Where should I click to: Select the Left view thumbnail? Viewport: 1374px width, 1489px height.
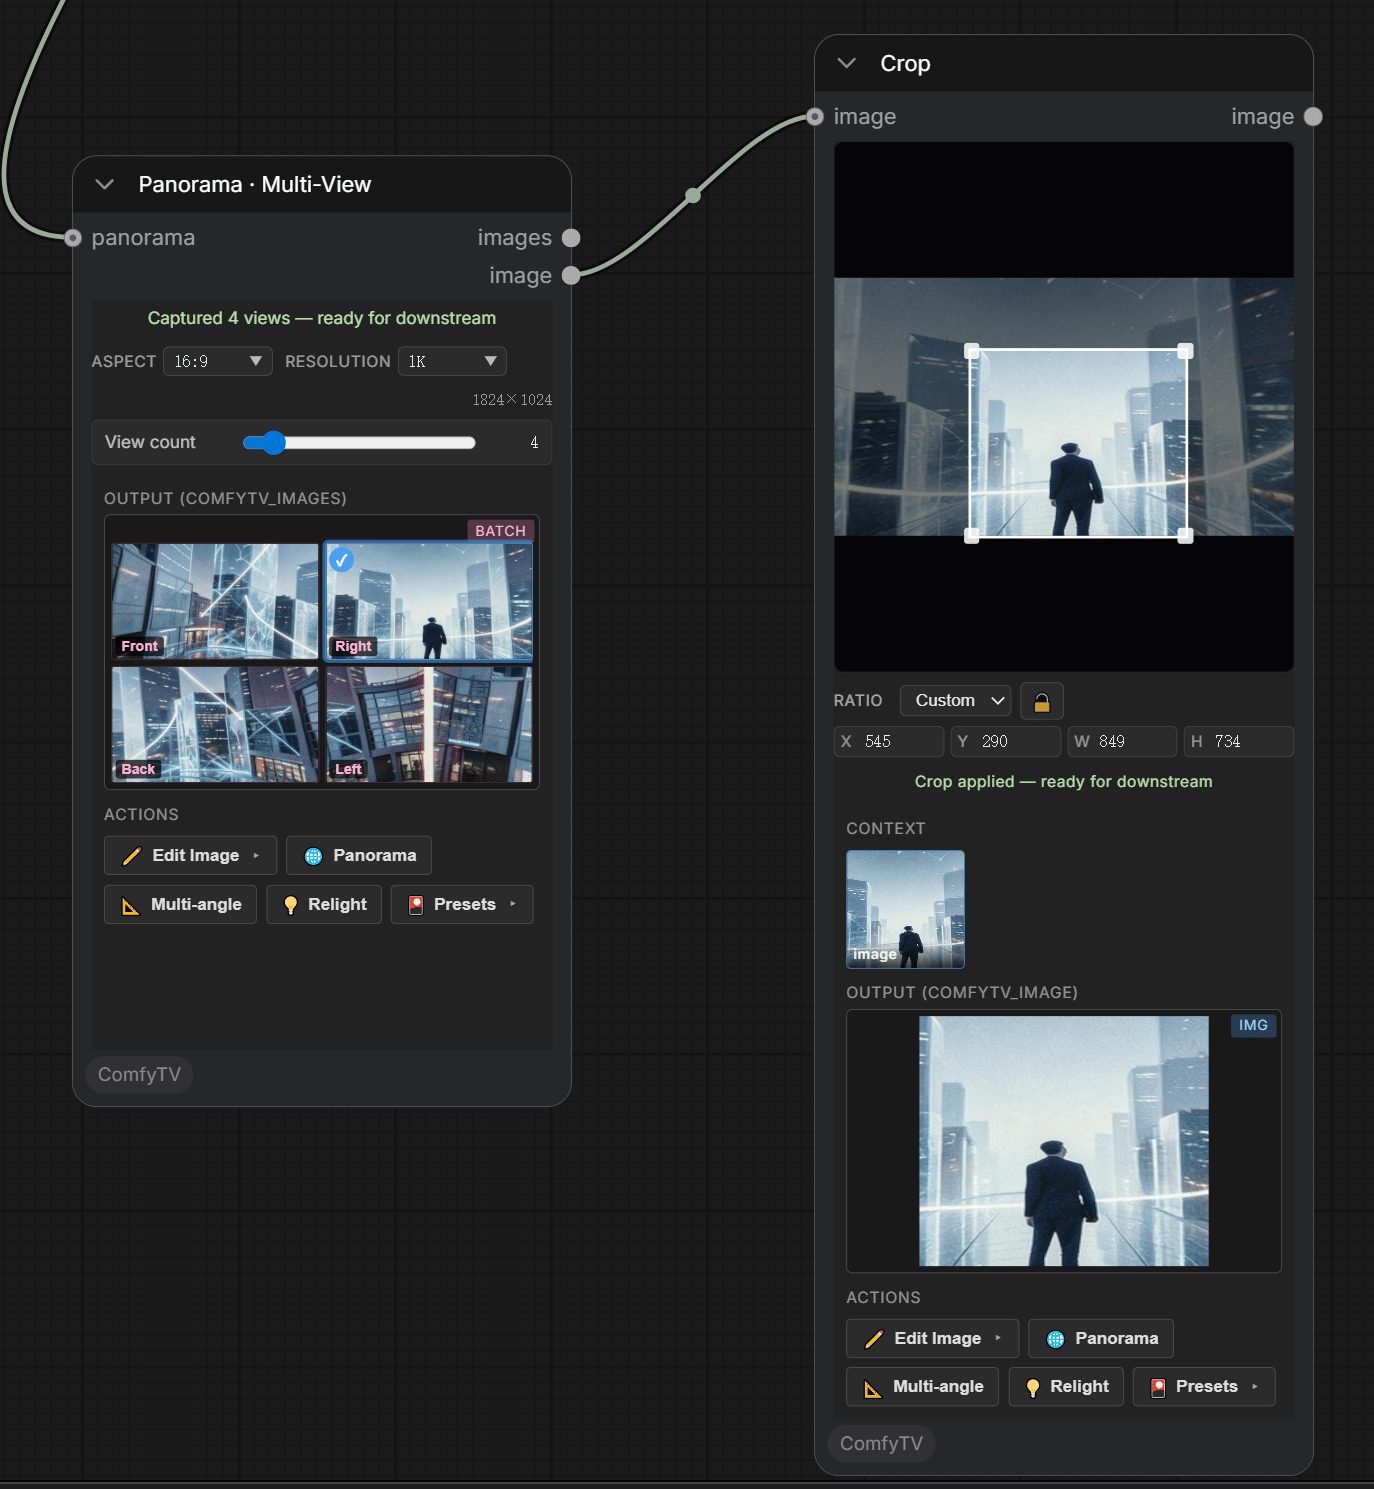(429, 724)
